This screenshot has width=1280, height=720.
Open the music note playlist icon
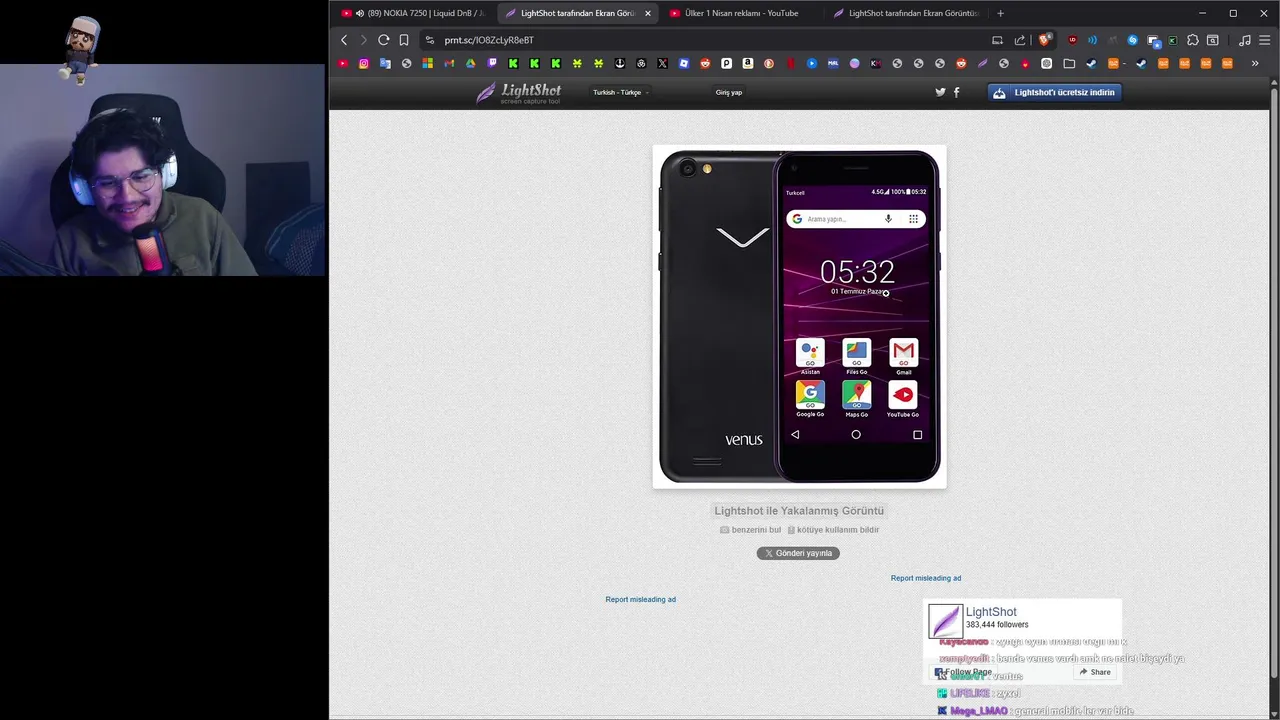point(1245,40)
